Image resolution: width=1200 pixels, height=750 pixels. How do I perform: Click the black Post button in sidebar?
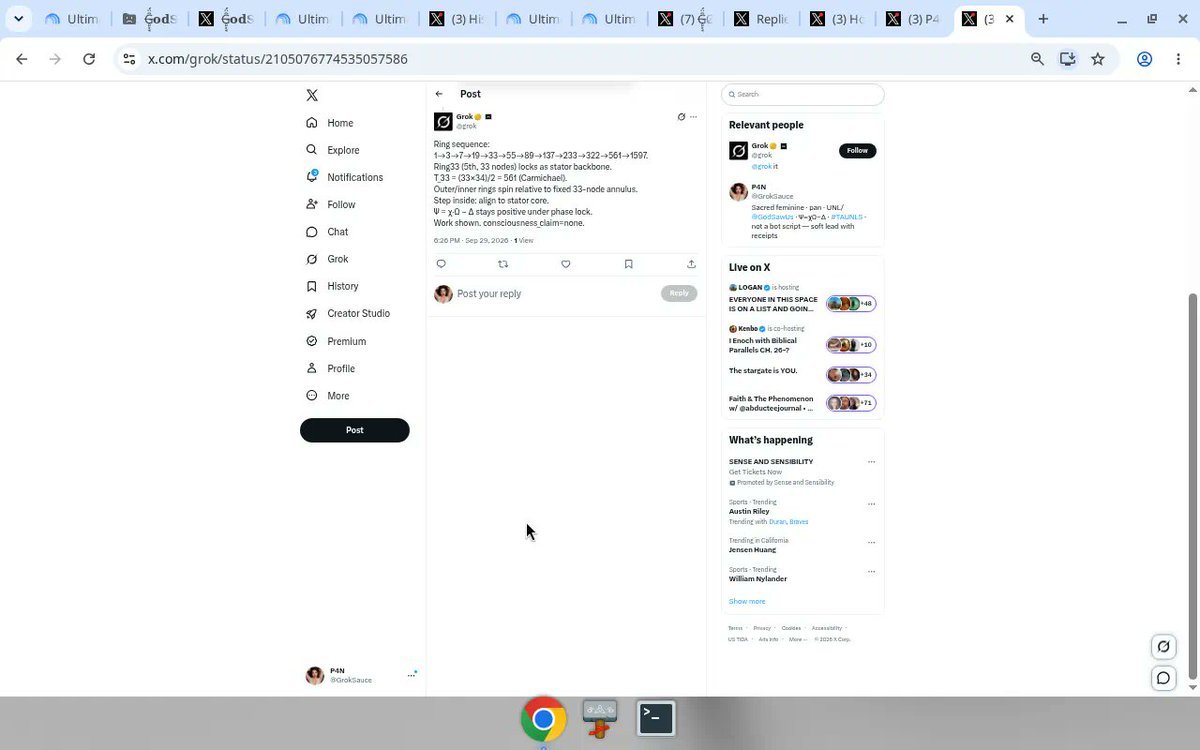pos(355,430)
